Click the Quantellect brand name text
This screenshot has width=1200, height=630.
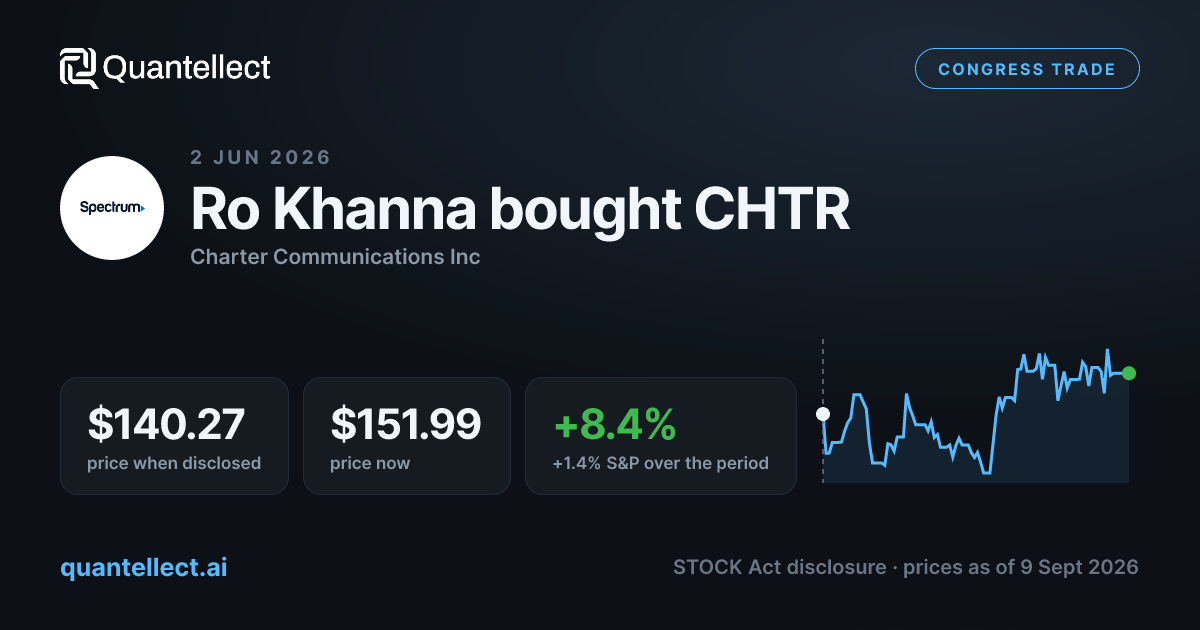coord(187,68)
